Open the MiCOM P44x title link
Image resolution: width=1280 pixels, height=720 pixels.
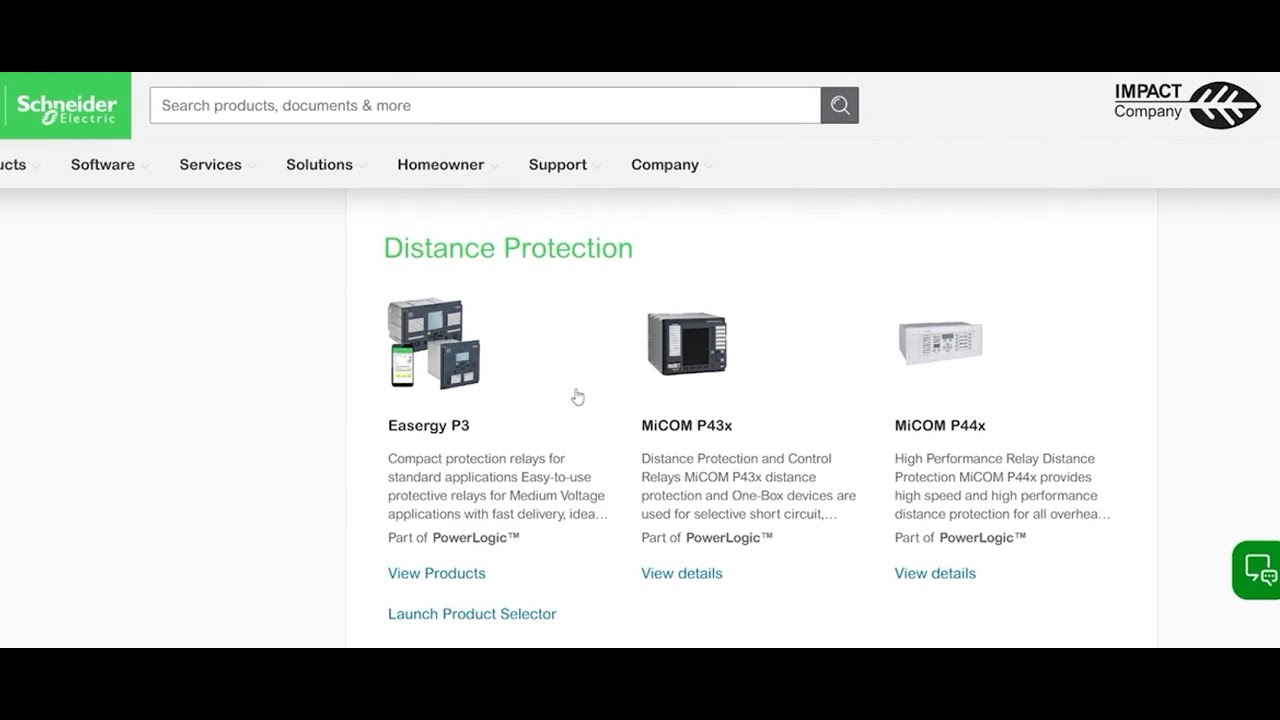point(940,425)
